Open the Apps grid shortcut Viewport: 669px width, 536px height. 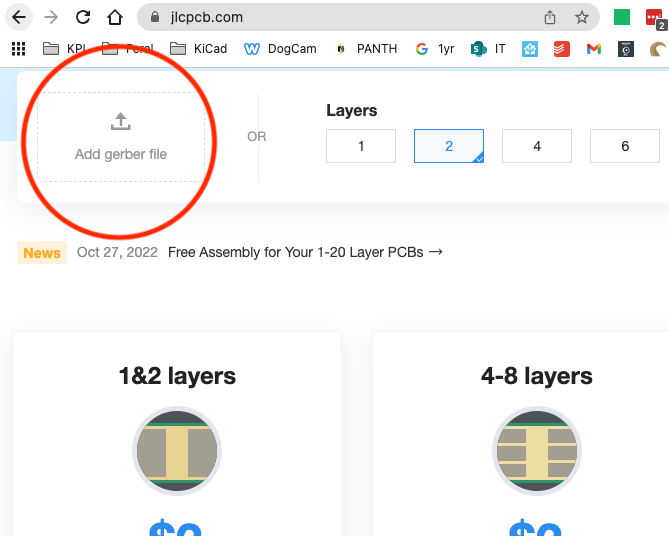[18, 49]
